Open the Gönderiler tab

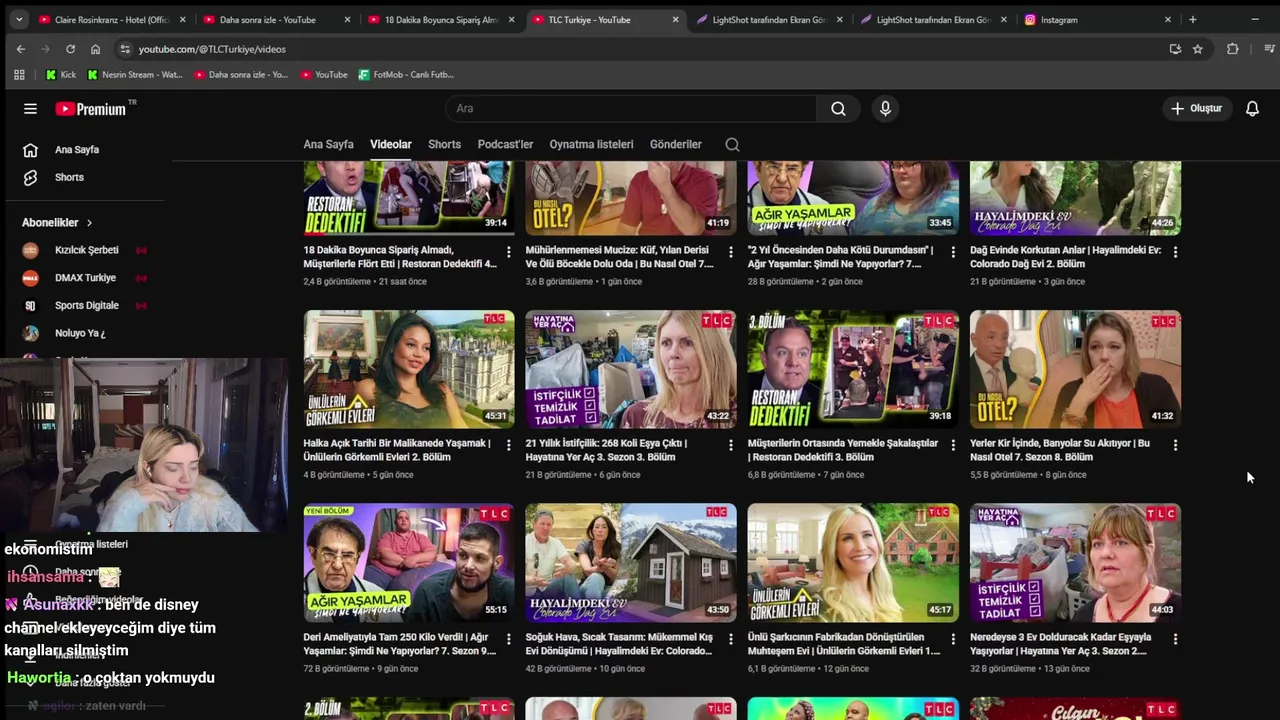(x=675, y=144)
